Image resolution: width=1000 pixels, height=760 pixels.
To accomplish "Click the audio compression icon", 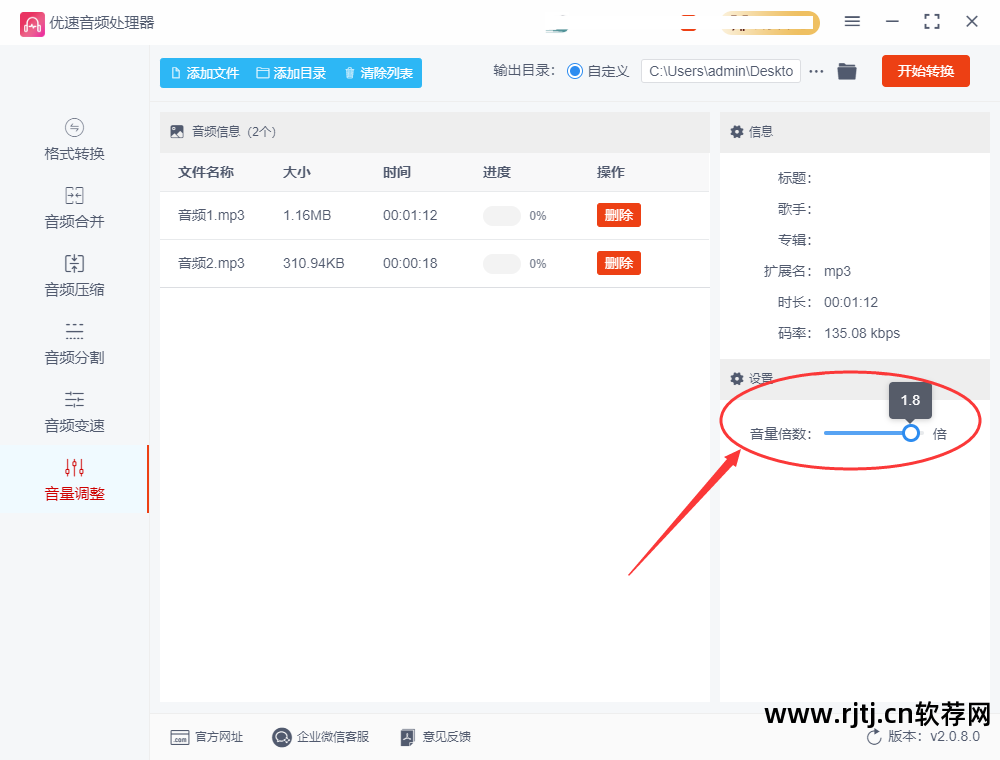I will (x=75, y=263).
